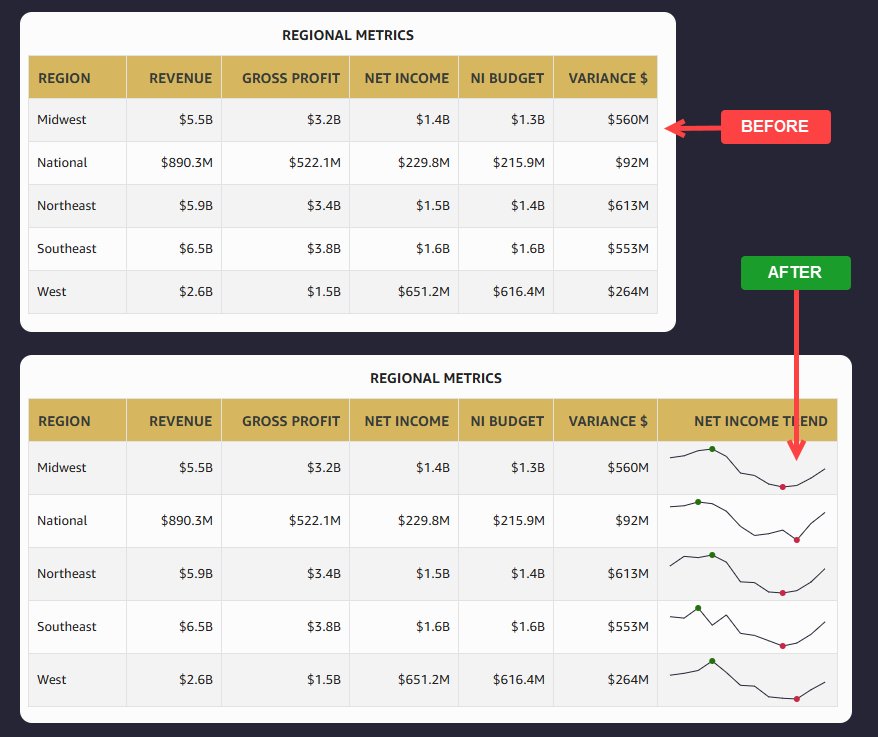Click West variance $264M in lower table
This screenshot has height=737, width=878.
pyautogui.click(x=628, y=680)
